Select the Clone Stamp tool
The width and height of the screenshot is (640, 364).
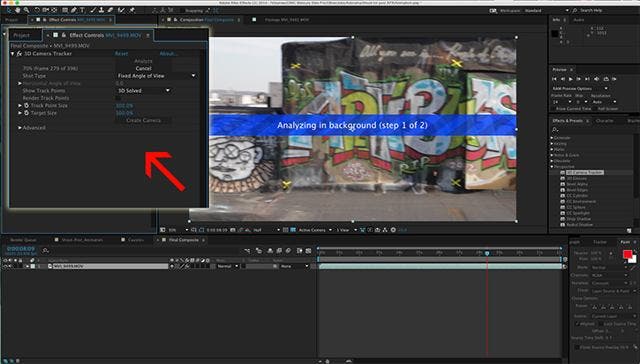tap(101, 10)
